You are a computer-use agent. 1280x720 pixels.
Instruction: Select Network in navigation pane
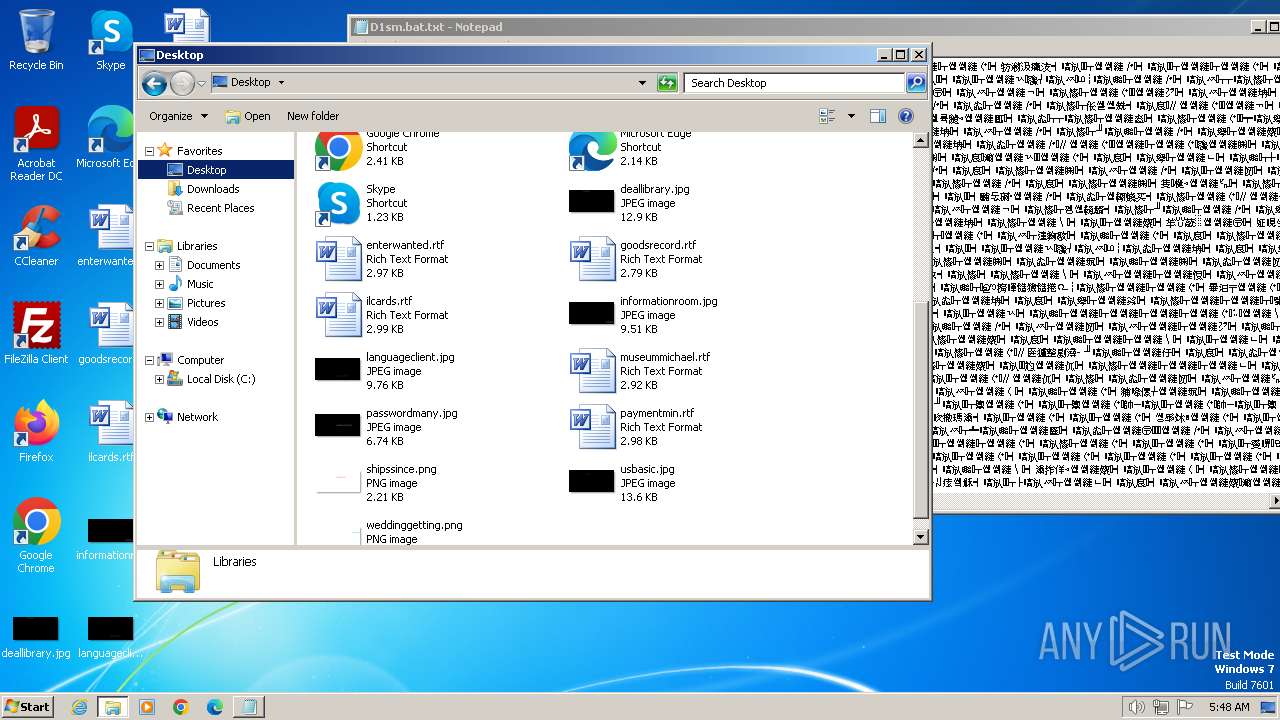tap(197, 417)
